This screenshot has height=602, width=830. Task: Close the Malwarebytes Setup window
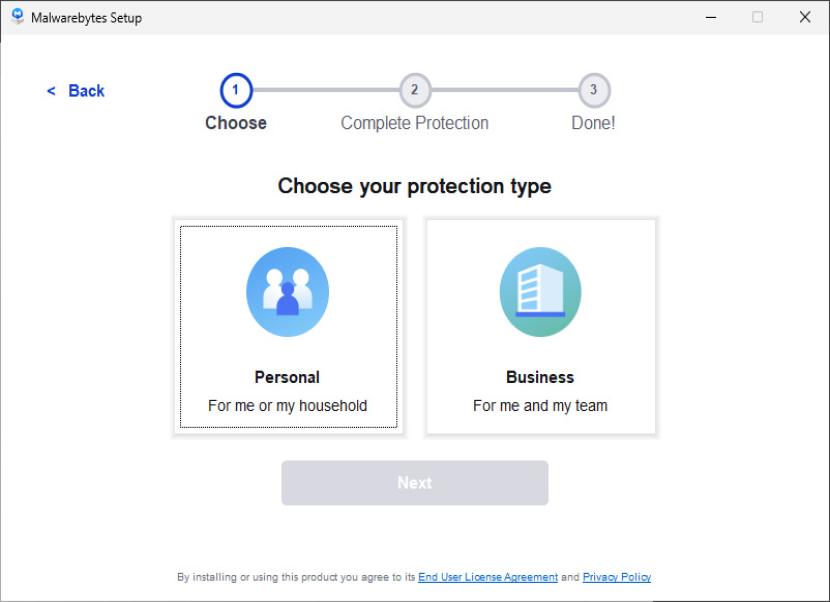tap(805, 17)
